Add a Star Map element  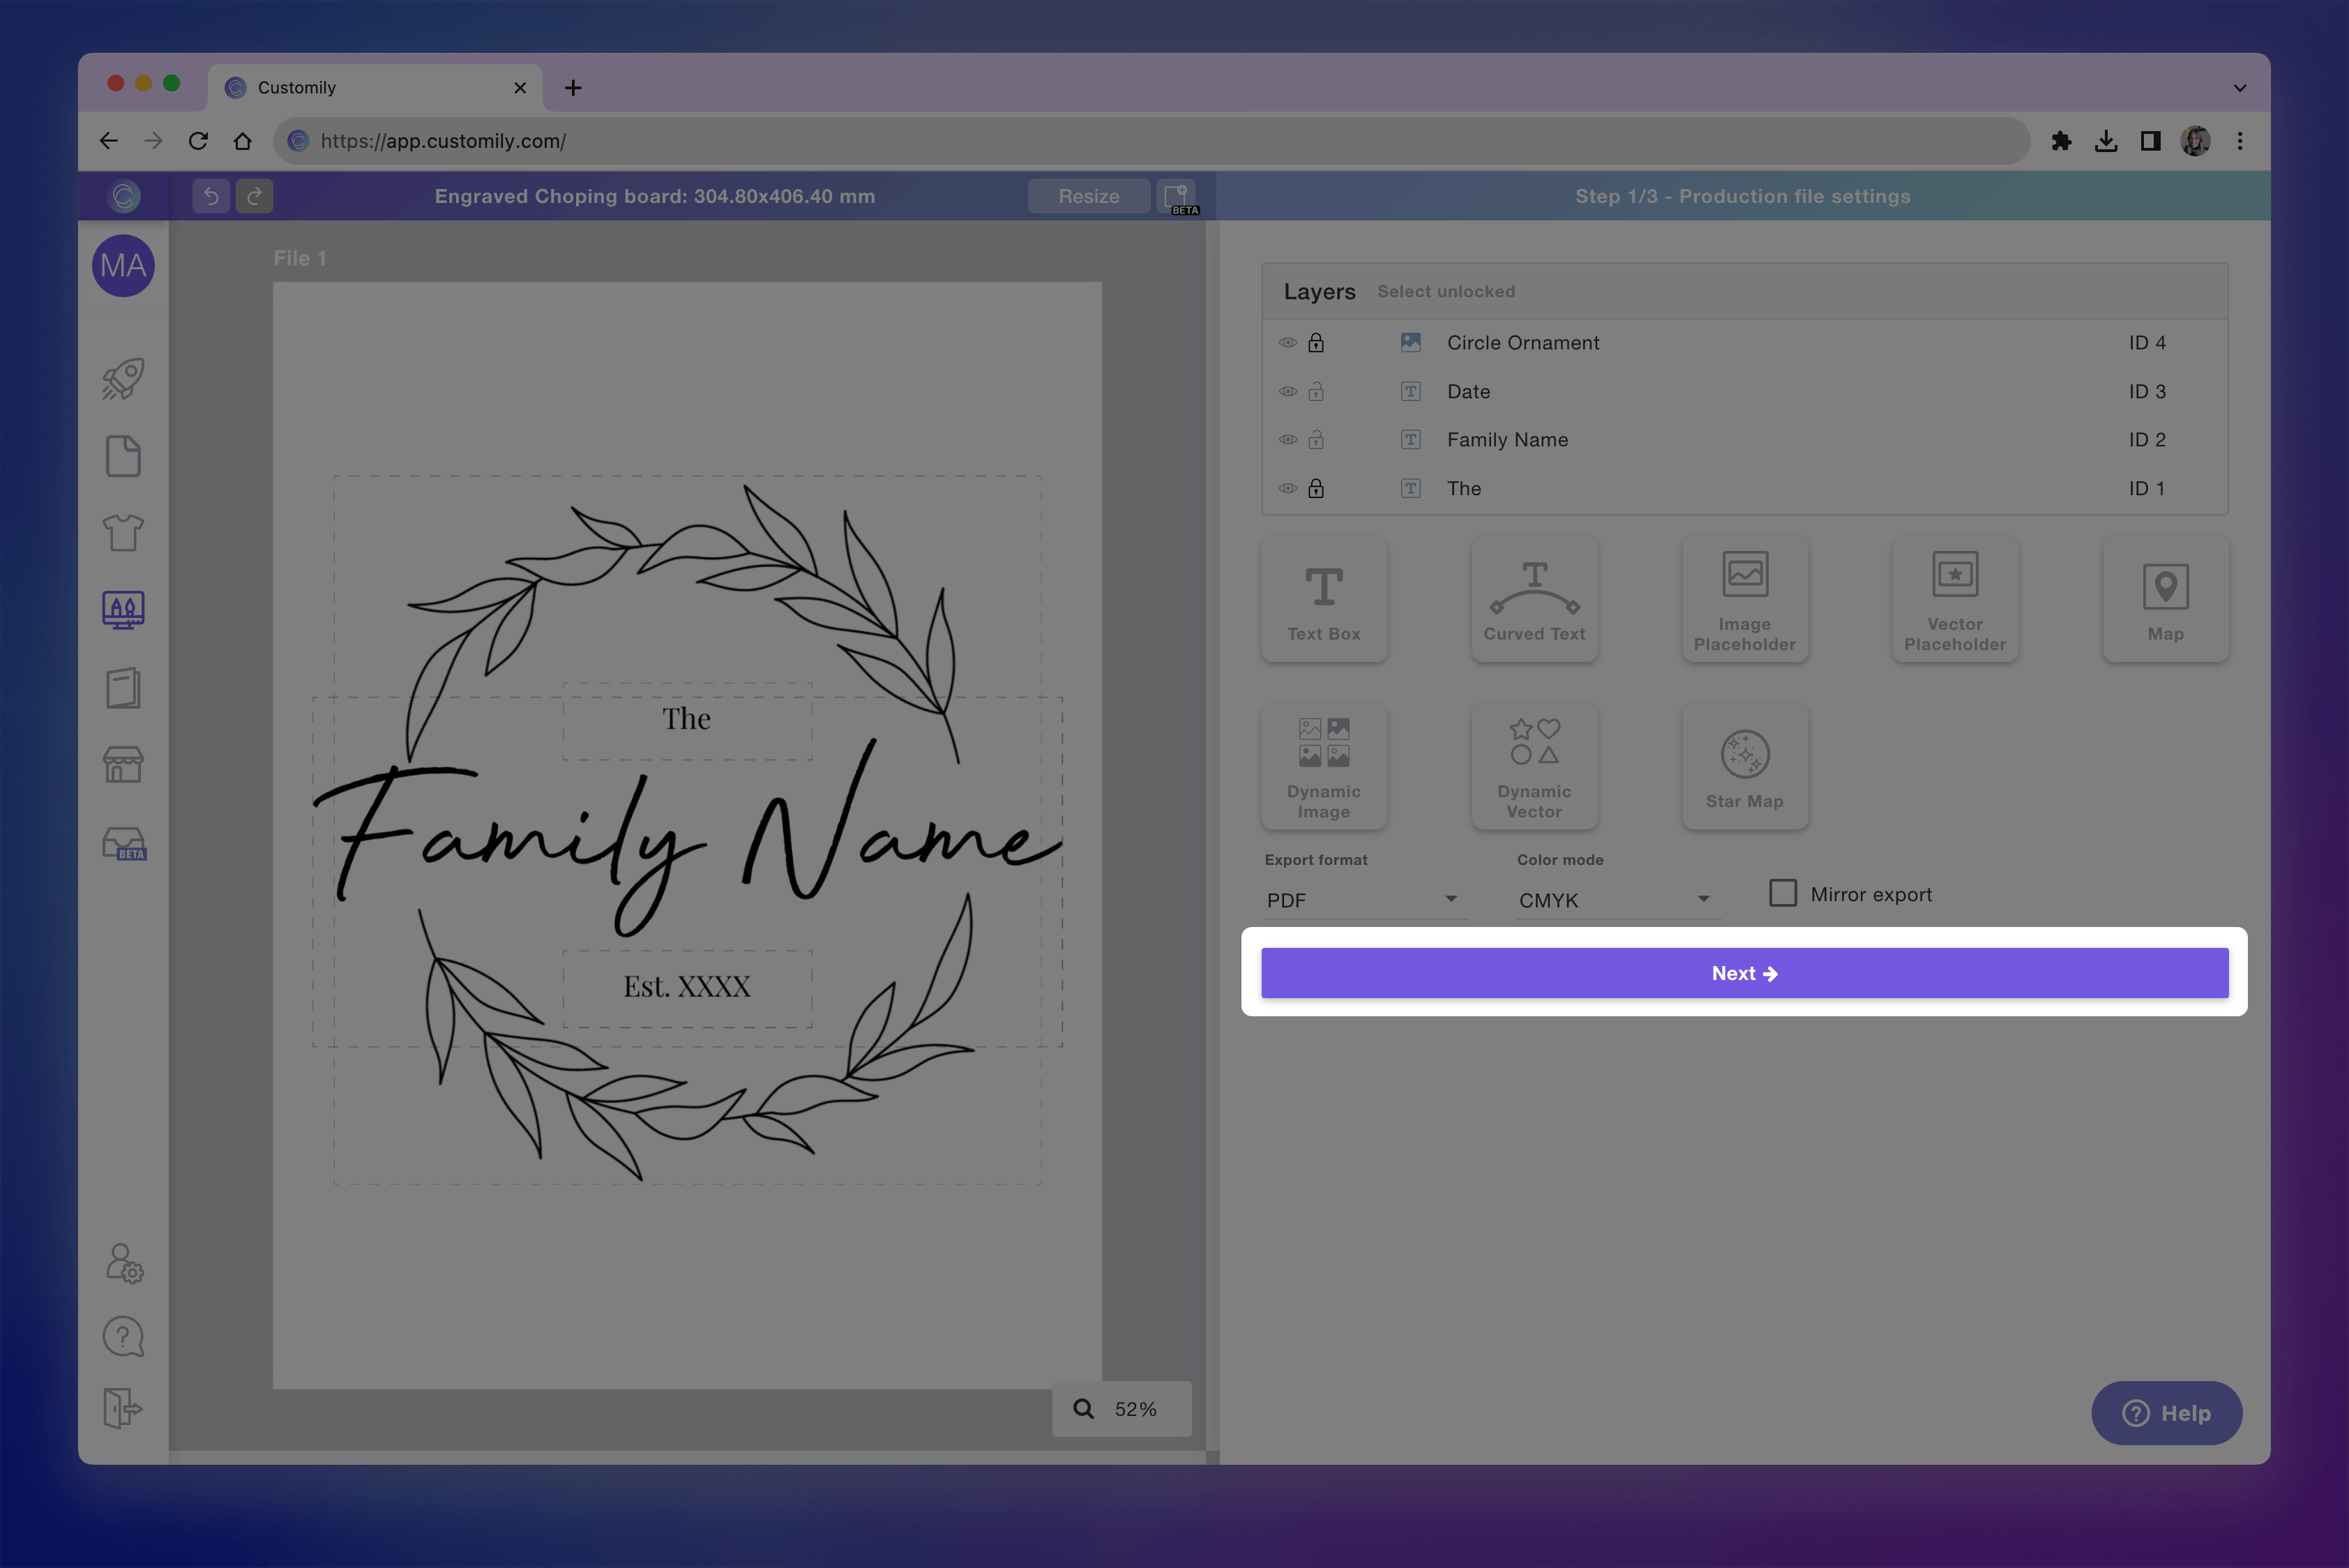[x=1744, y=767]
